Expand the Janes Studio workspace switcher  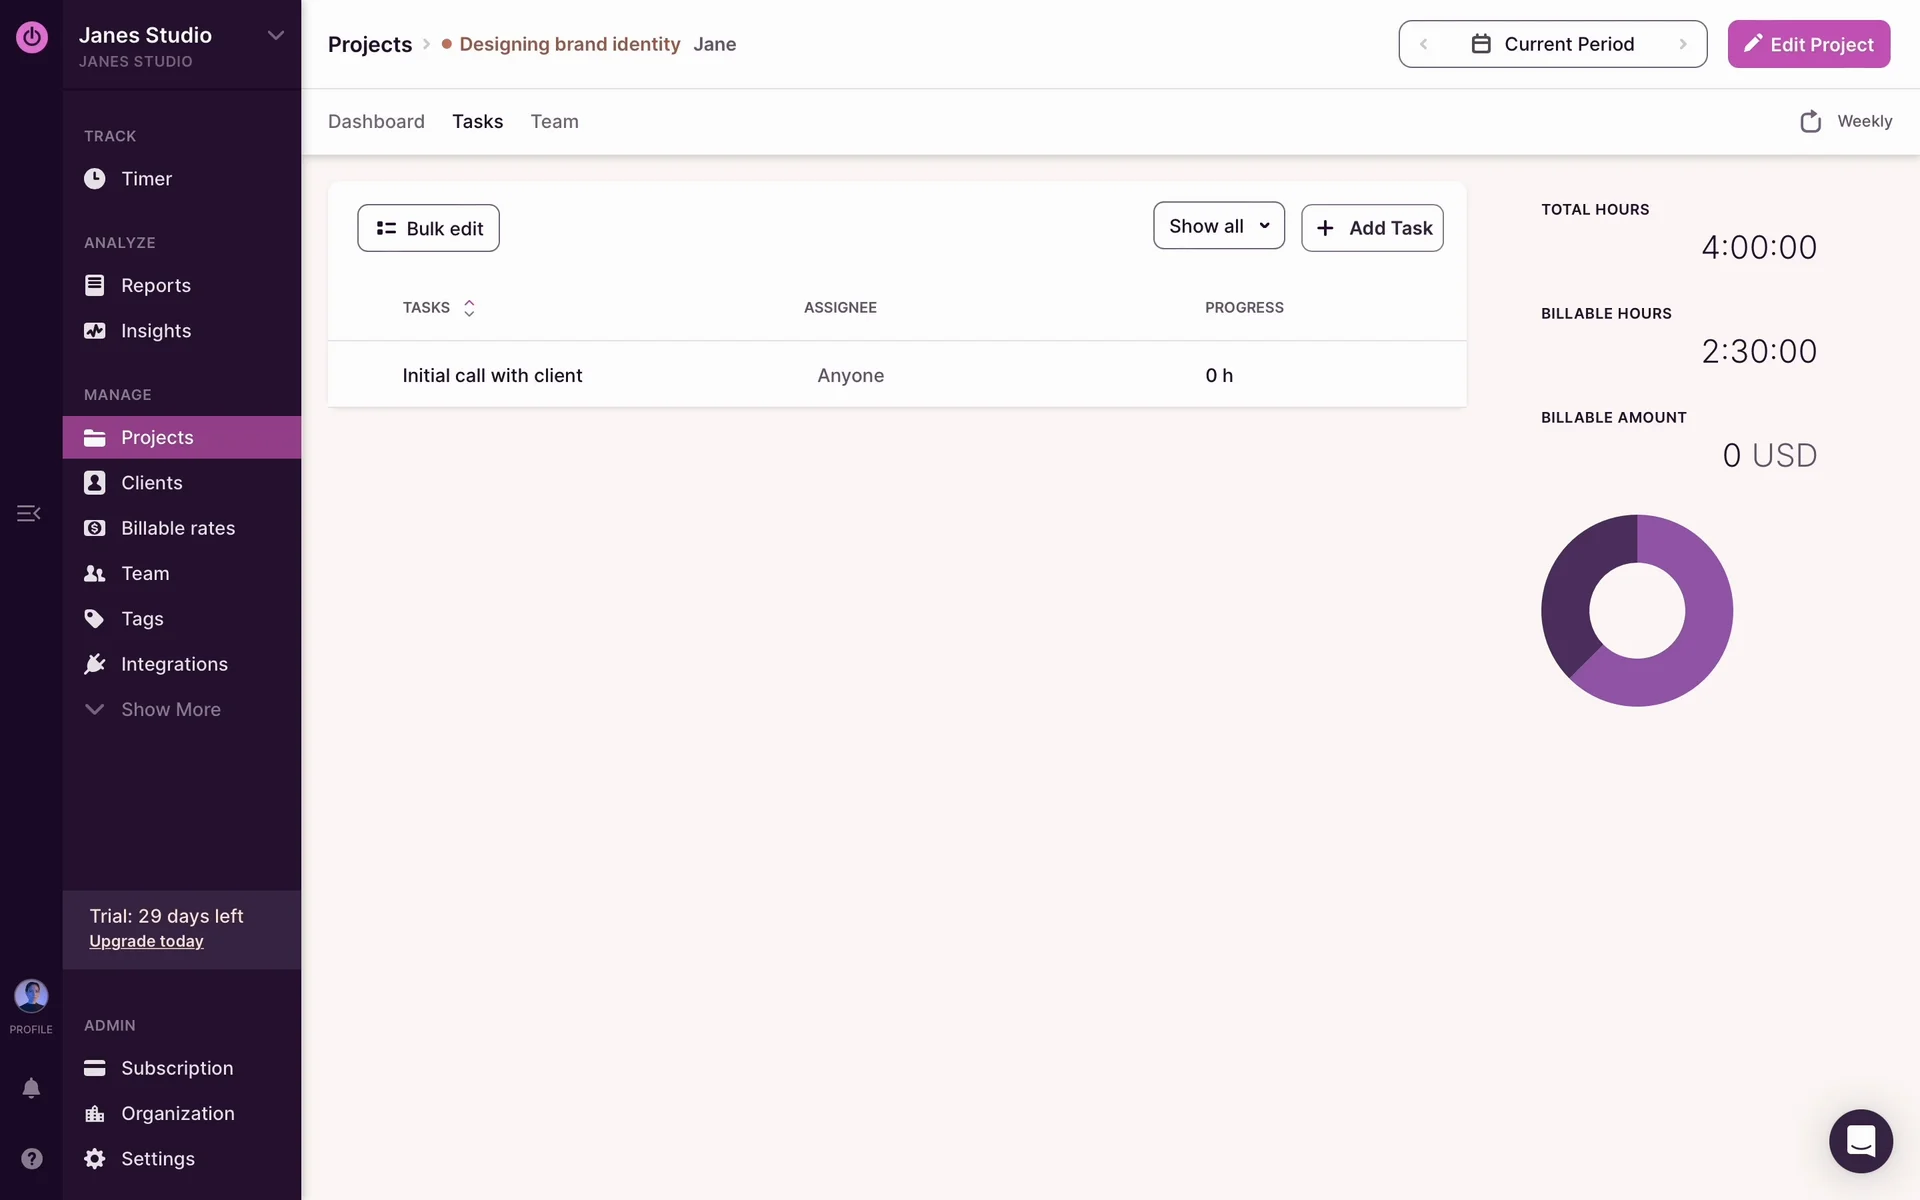[275, 36]
